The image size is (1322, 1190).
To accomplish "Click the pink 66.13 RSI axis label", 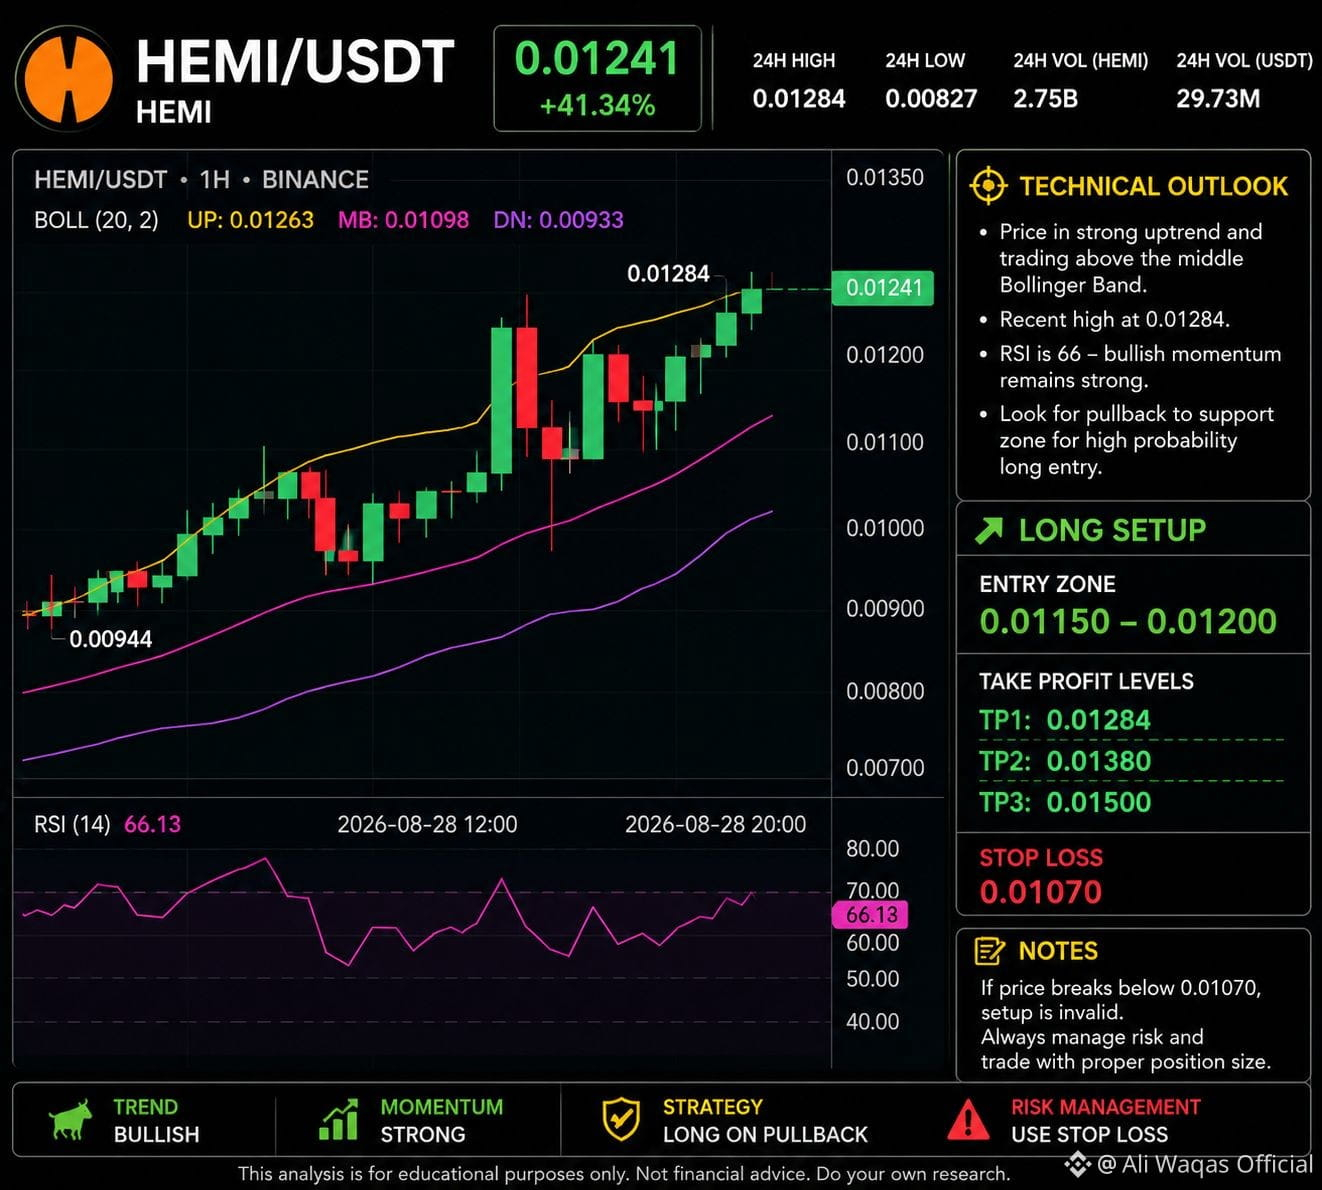I will [871, 915].
